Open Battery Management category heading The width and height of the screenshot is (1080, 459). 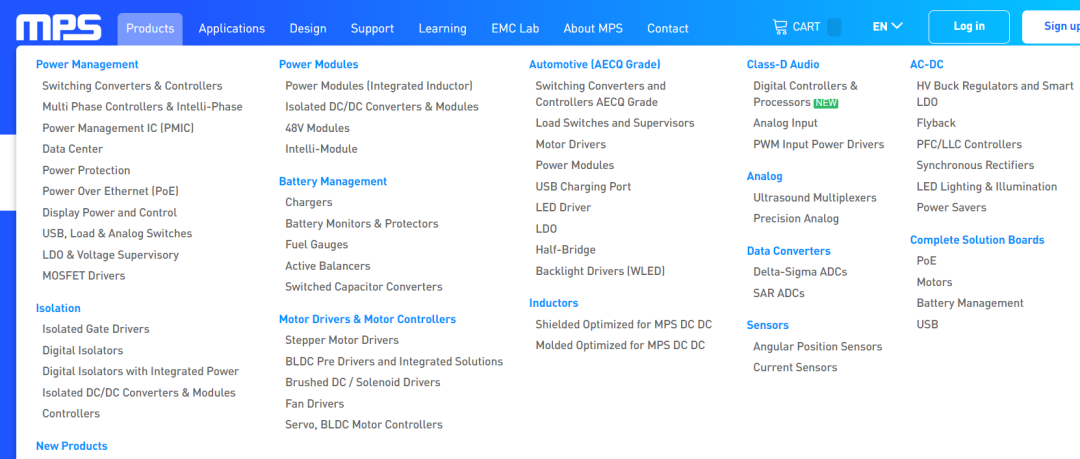pos(332,181)
